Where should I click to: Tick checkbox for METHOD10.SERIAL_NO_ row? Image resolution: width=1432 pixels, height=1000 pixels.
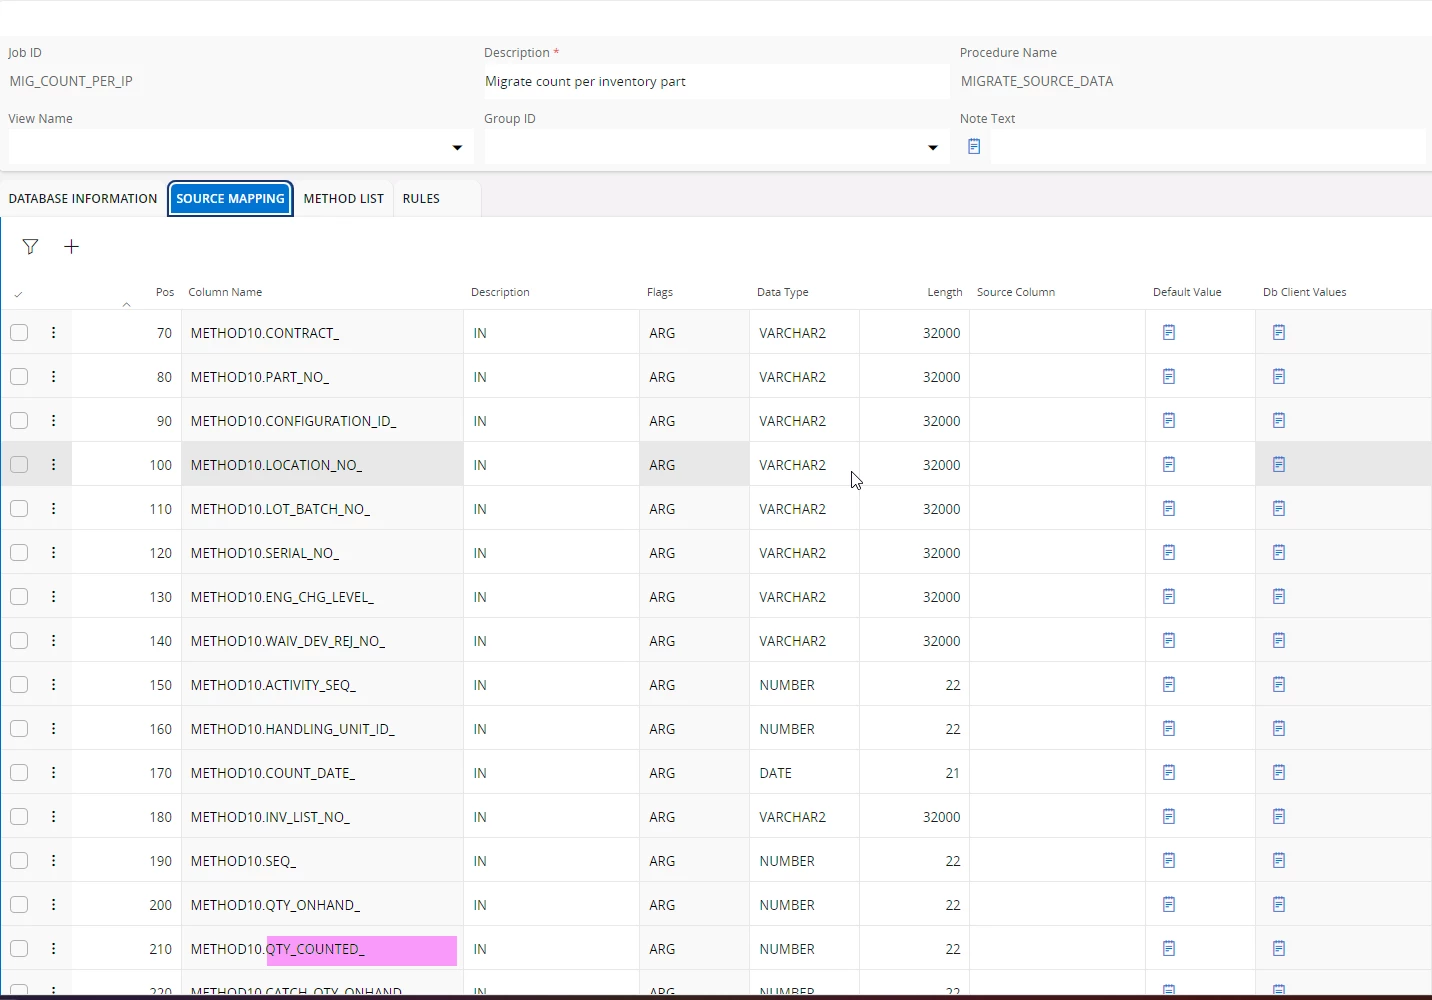click(19, 553)
